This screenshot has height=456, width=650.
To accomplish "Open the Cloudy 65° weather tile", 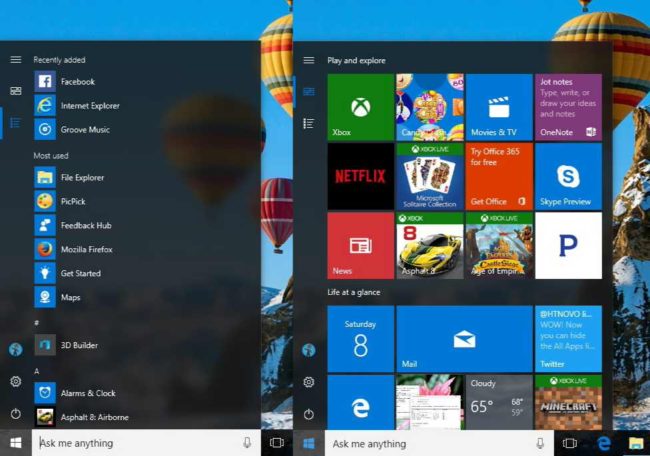I will 499,402.
